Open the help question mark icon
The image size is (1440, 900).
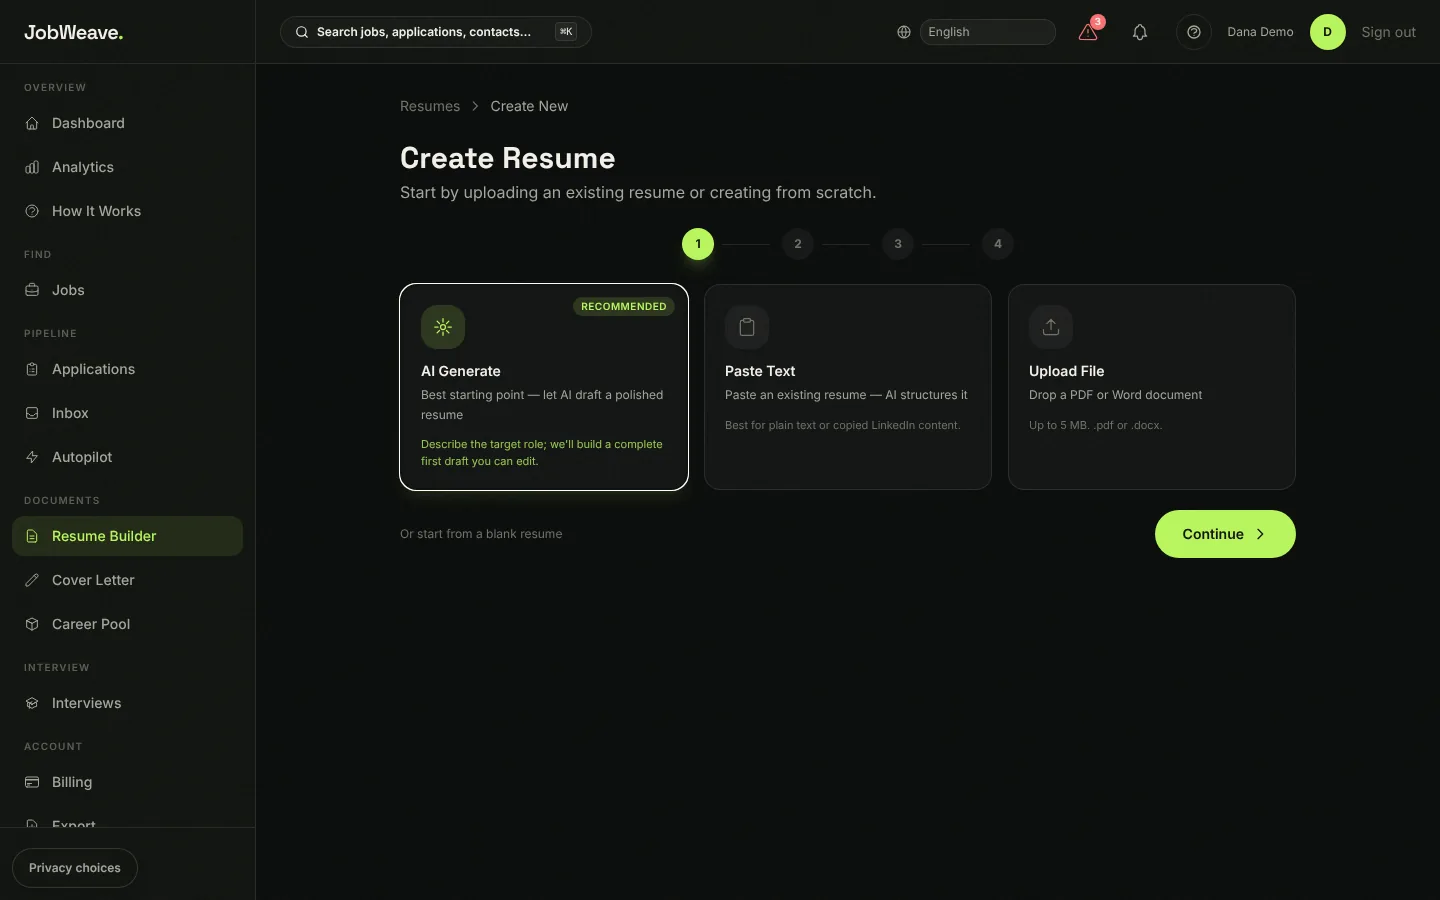click(x=1194, y=32)
